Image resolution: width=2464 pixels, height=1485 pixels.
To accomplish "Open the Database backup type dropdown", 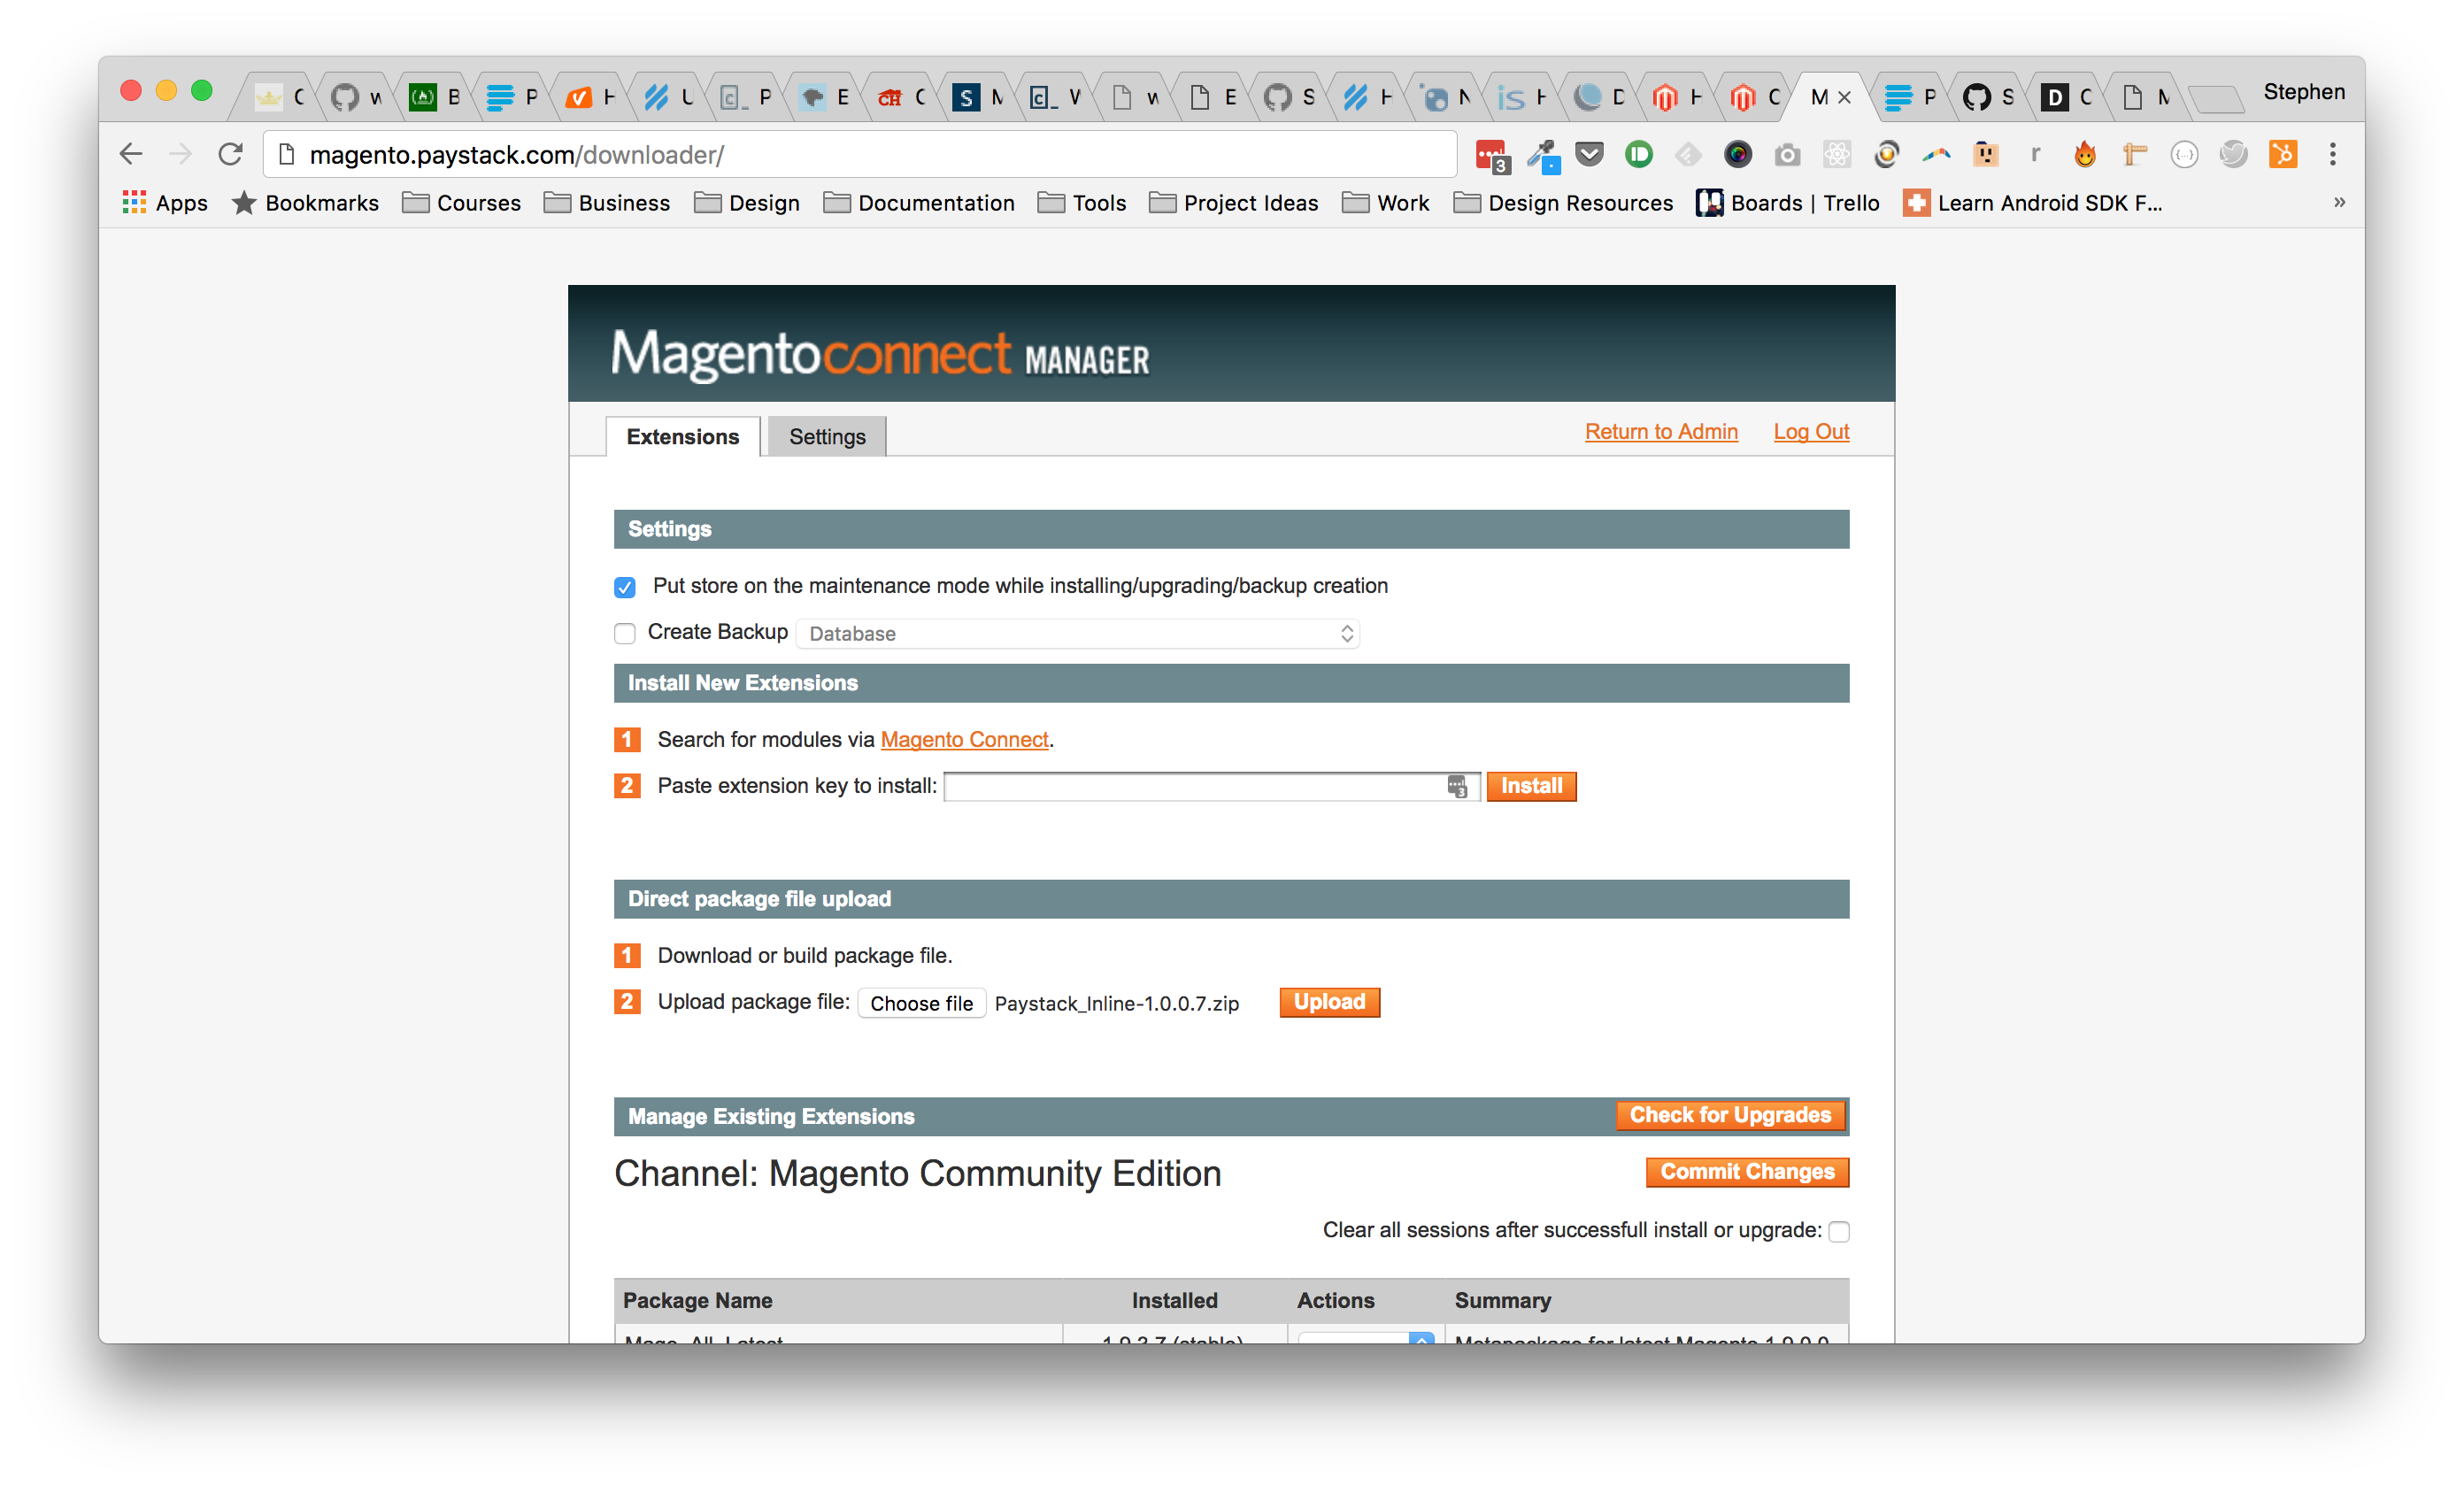I will click(1078, 633).
